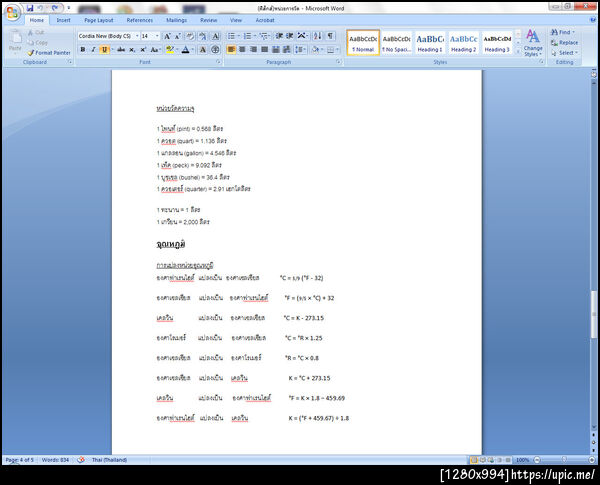Switch to the Insert tab

coord(63,20)
